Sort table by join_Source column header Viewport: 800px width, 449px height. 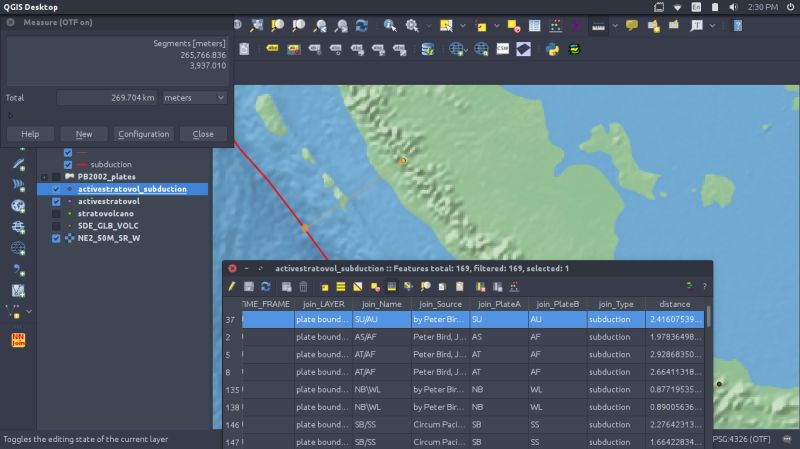[440, 304]
